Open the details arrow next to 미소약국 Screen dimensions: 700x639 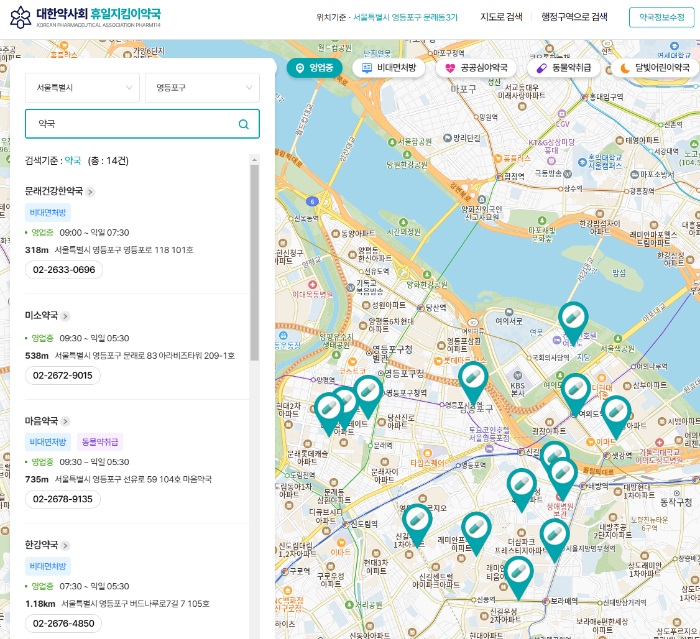click(x=65, y=316)
